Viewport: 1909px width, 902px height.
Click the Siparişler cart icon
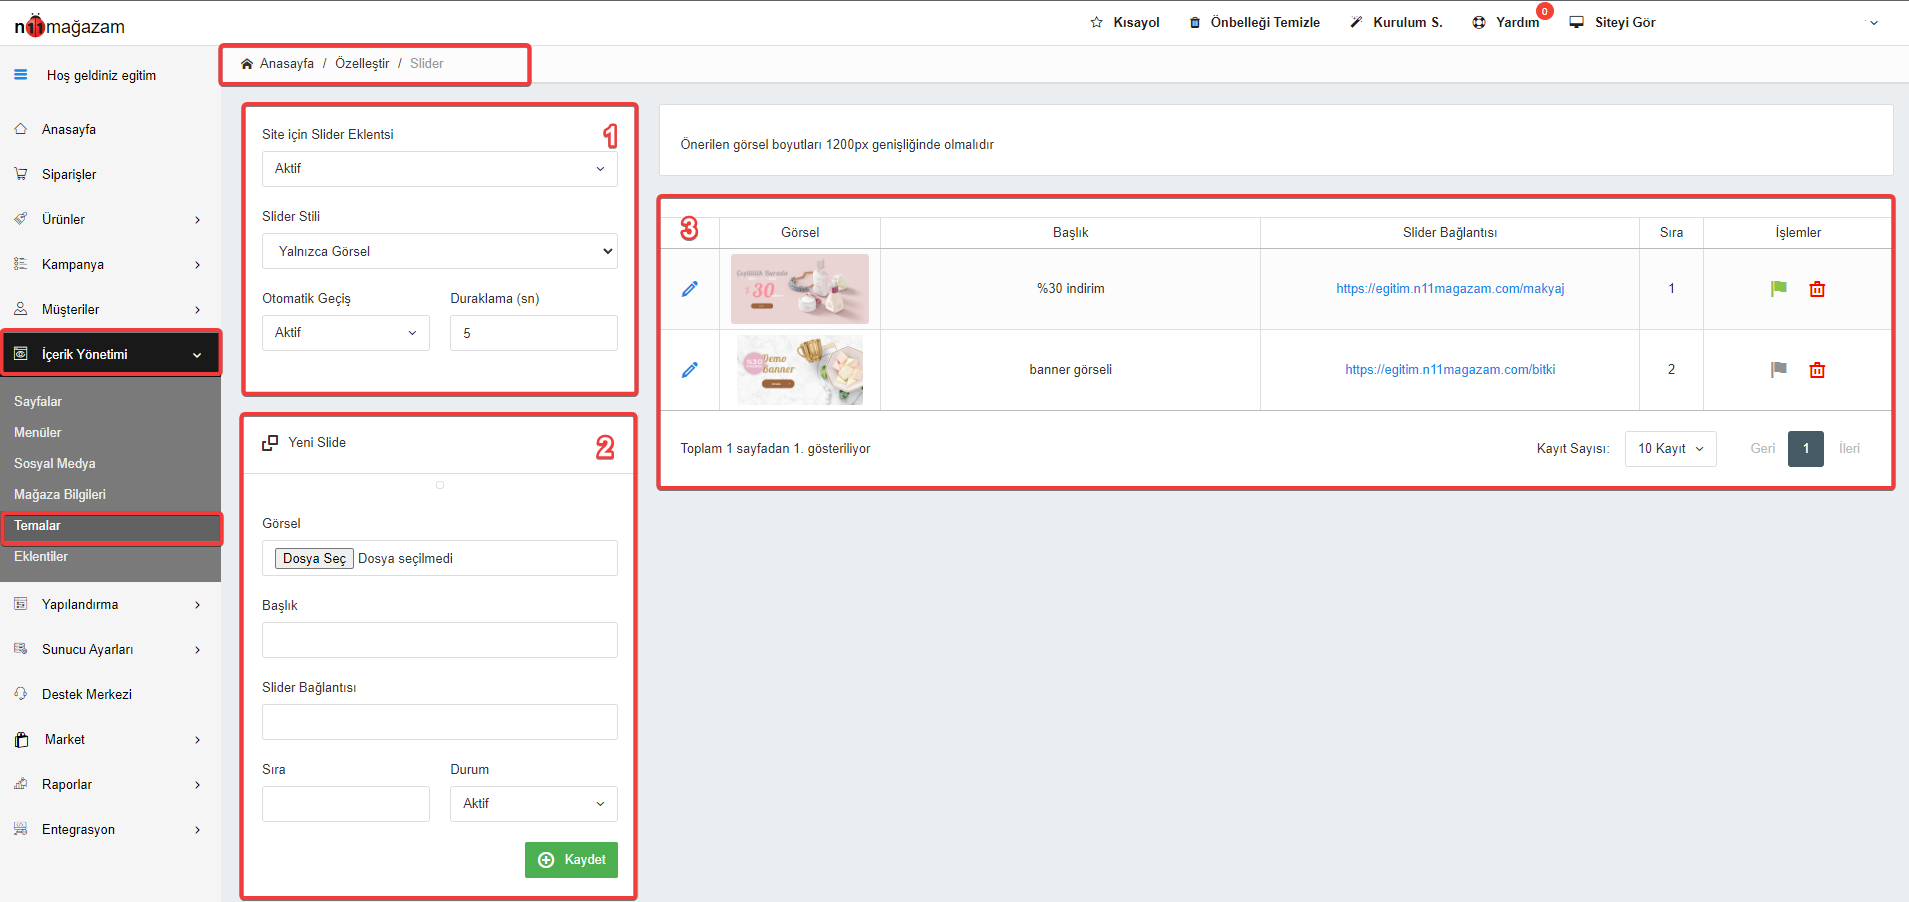coord(21,174)
